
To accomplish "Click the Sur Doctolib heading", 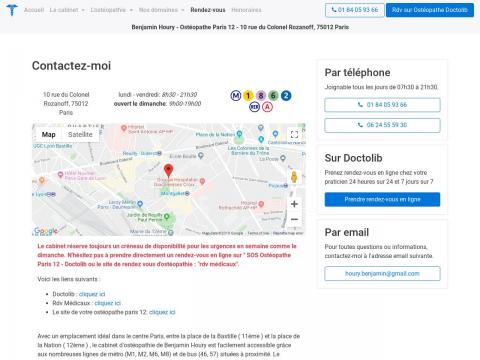I will 353,158.
